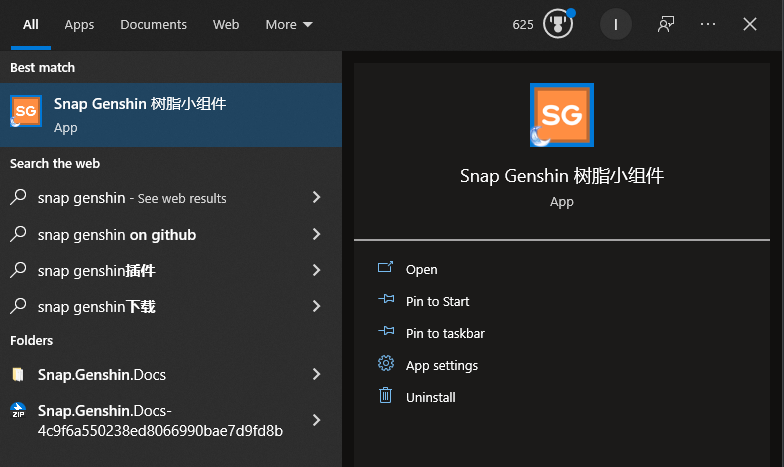This screenshot has height=467, width=784.
Task: Select the Snap Genshin best match result
Action: (171, 115)
